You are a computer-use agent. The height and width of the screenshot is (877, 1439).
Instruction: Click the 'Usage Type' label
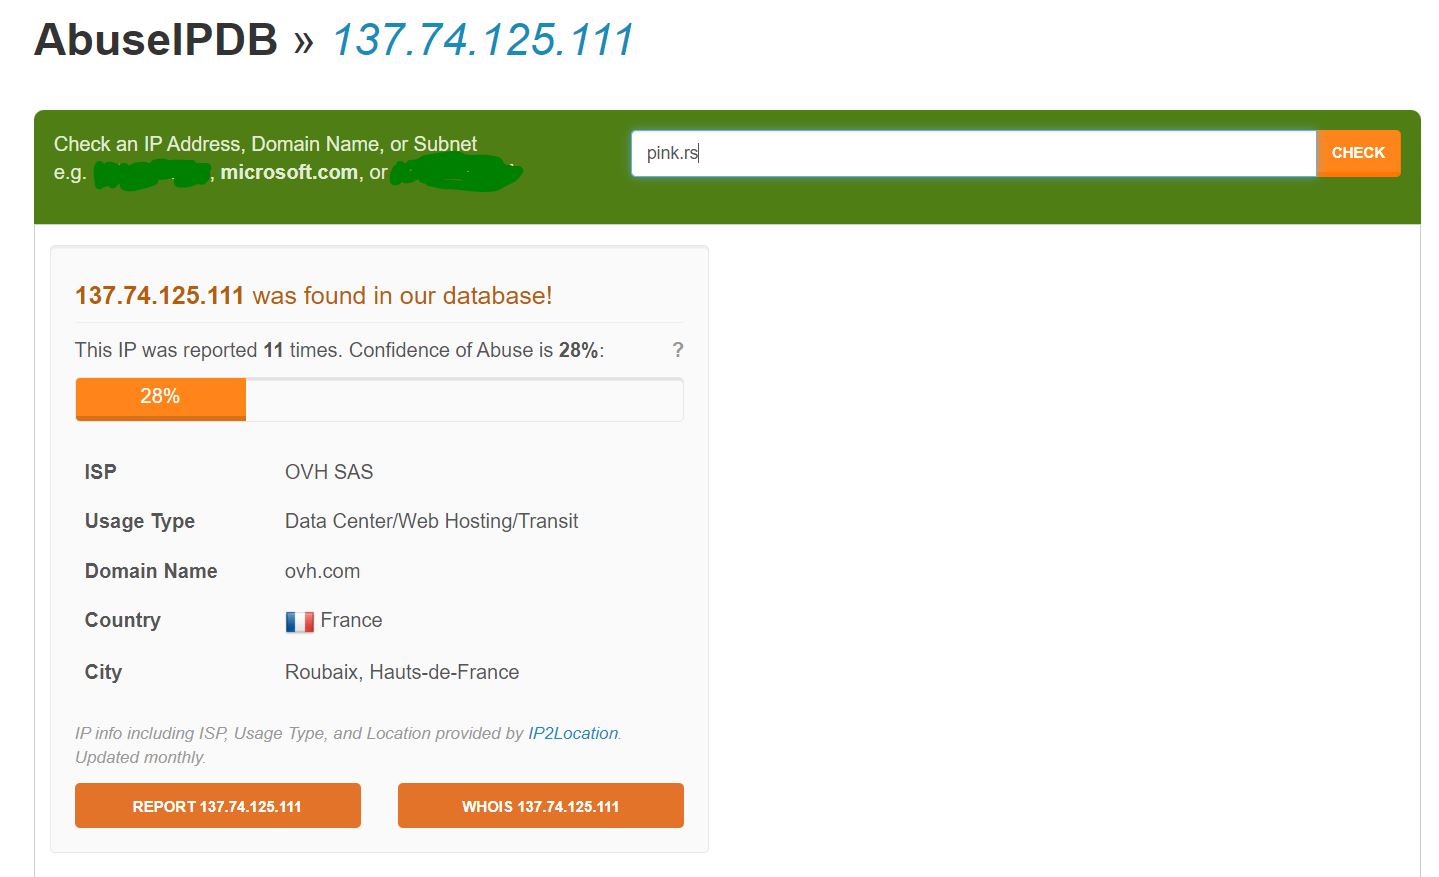[x=140, y=521]
